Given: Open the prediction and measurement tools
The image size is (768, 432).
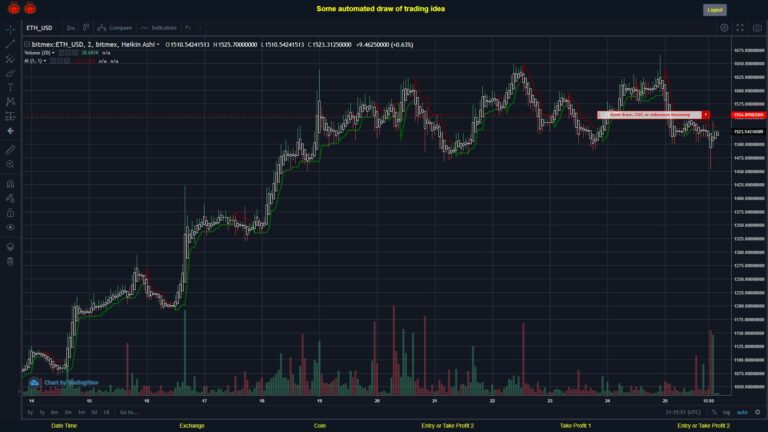Looking at the screenshot, I should (x=10, y=117).
